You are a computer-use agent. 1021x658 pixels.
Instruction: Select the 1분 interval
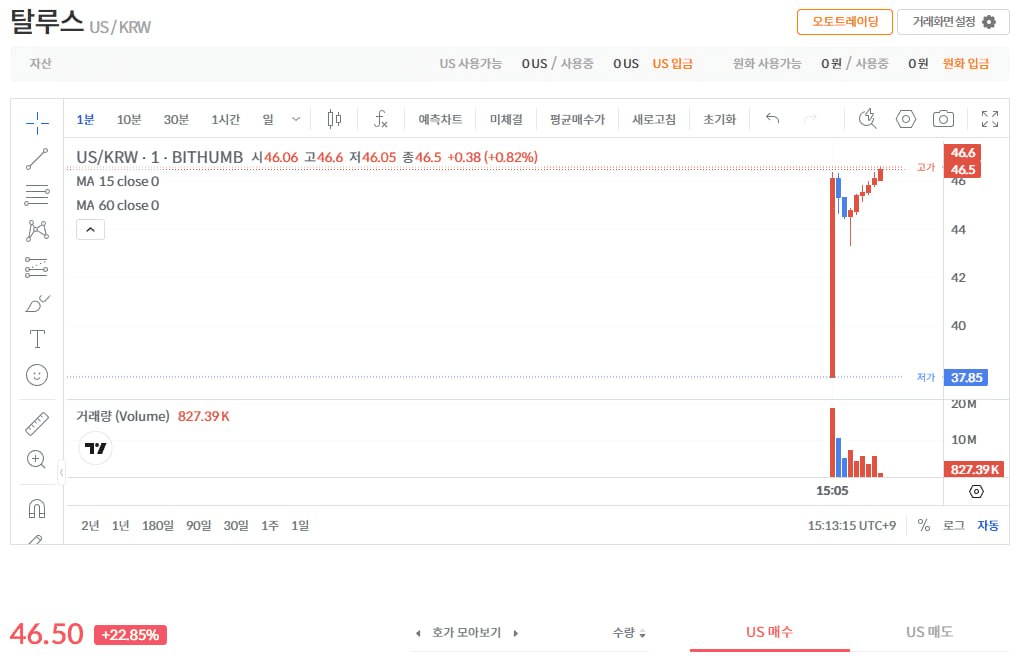(x=85, y=119)
